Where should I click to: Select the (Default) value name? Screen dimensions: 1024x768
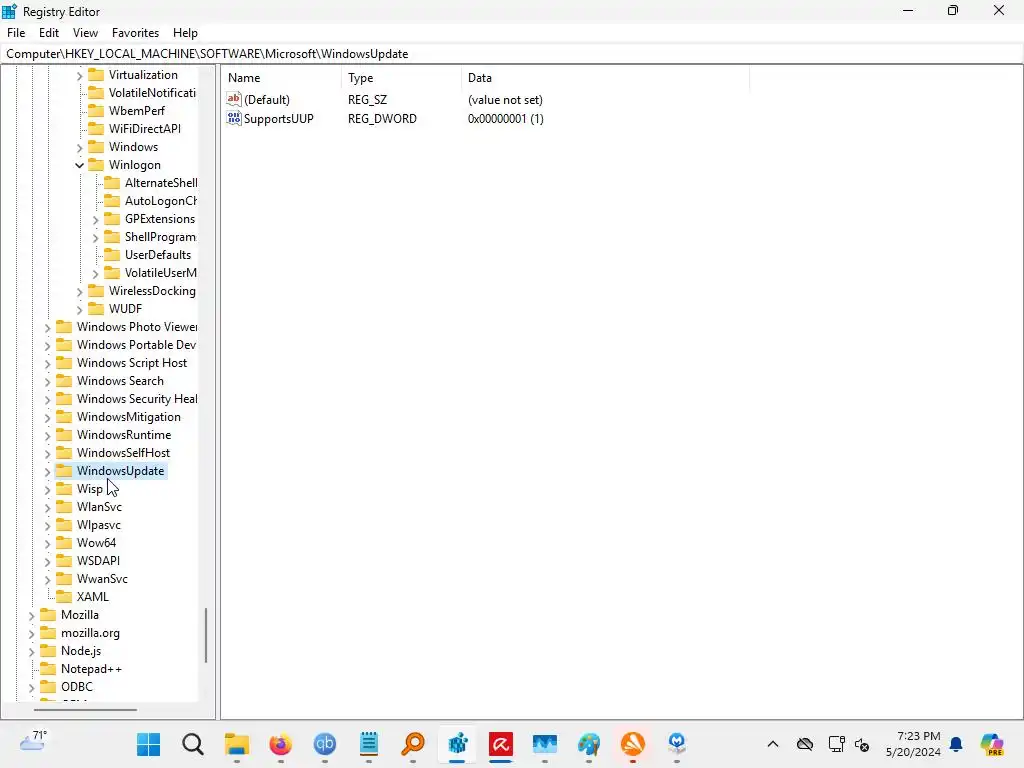coord(267,100)
